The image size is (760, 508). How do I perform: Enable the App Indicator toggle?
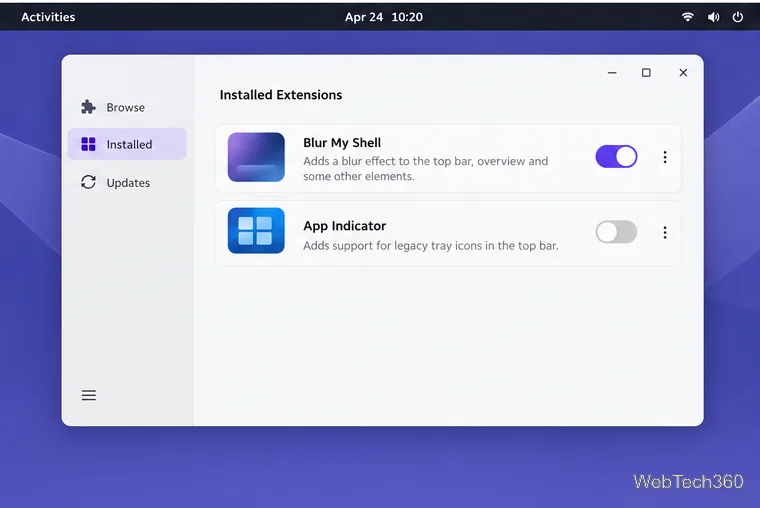(616, 232)
